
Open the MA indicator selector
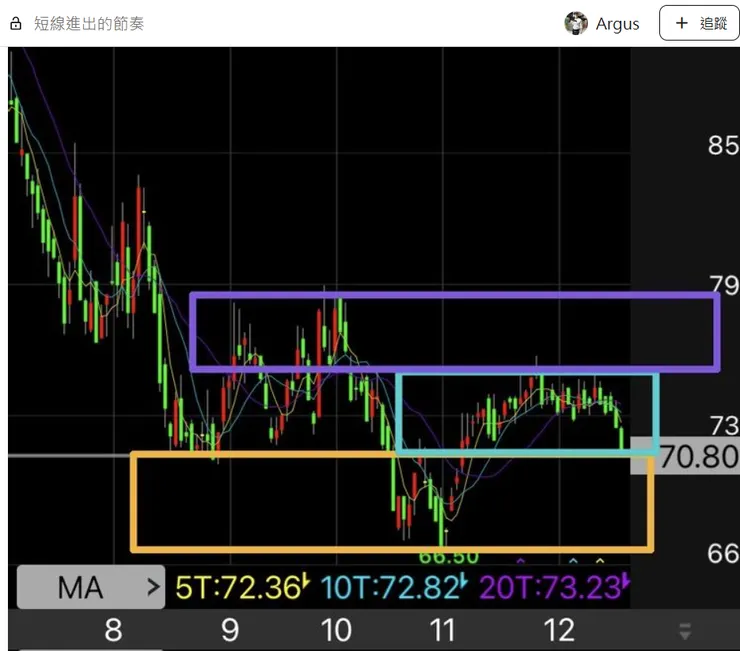pos(91,587)
